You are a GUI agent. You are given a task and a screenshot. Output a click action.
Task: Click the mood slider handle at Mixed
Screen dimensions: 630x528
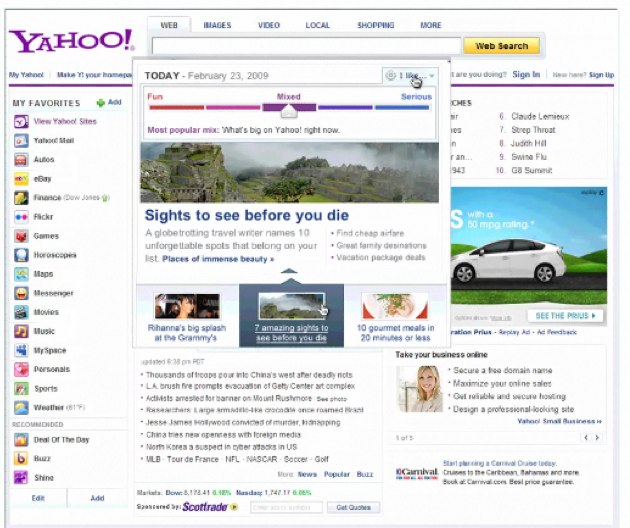(x=289, y=111)
